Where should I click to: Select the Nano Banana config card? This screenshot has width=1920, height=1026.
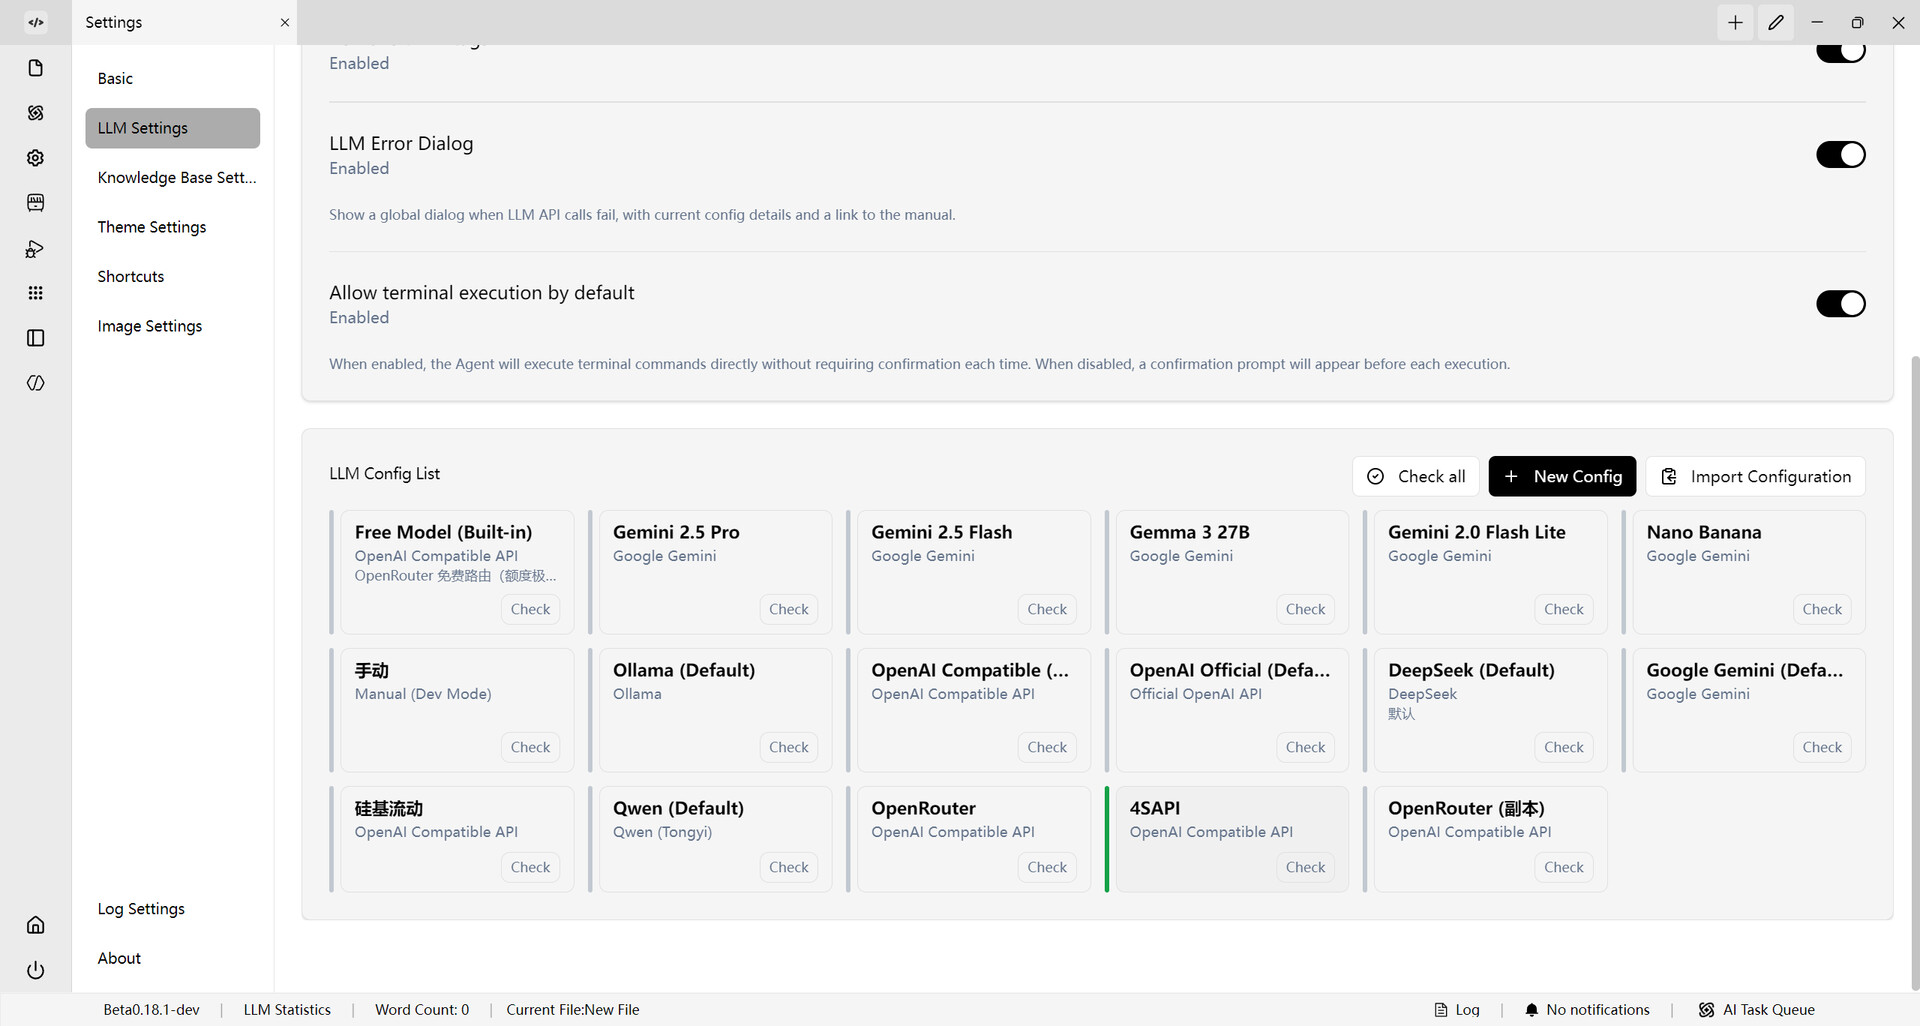point(1749,572)
